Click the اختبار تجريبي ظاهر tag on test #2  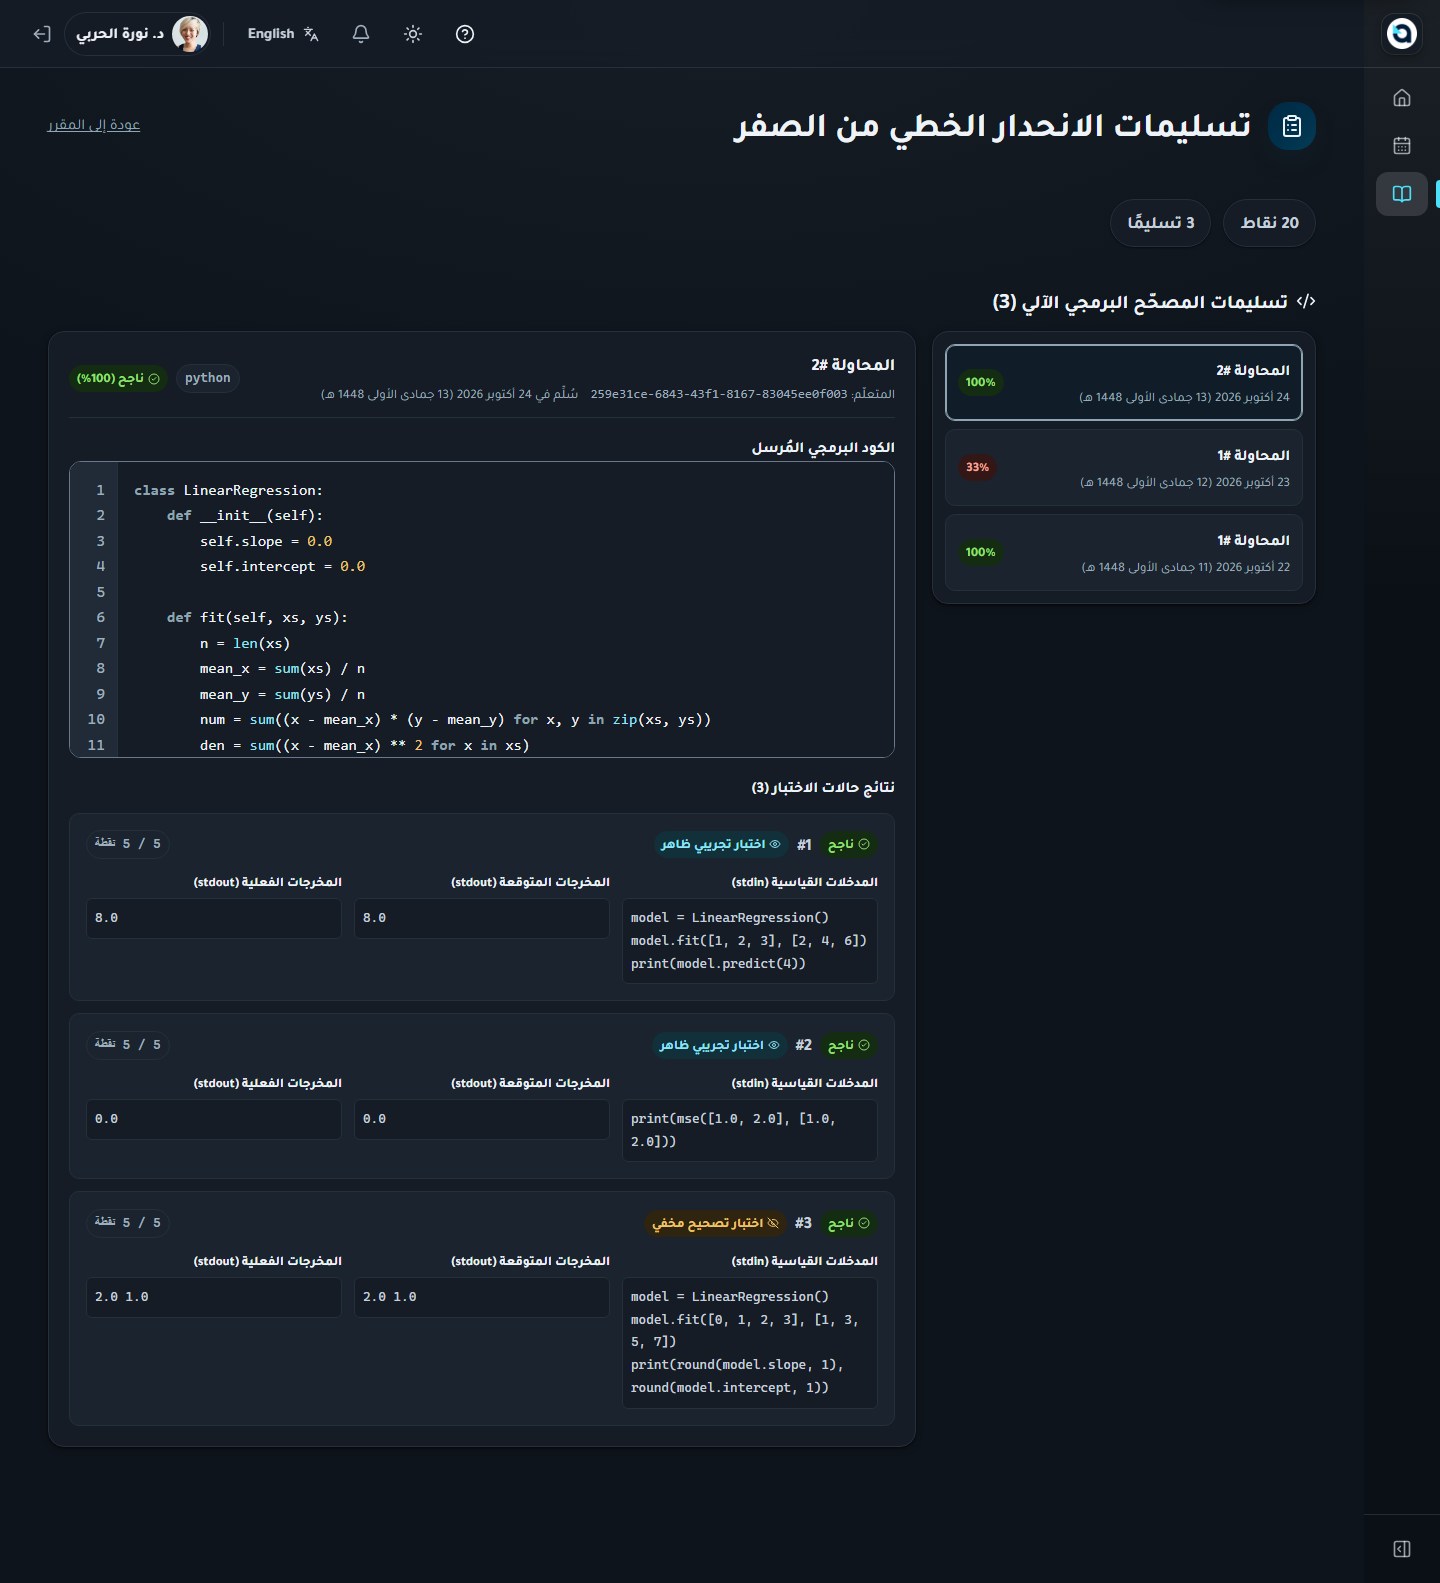tap(719, 1046)
